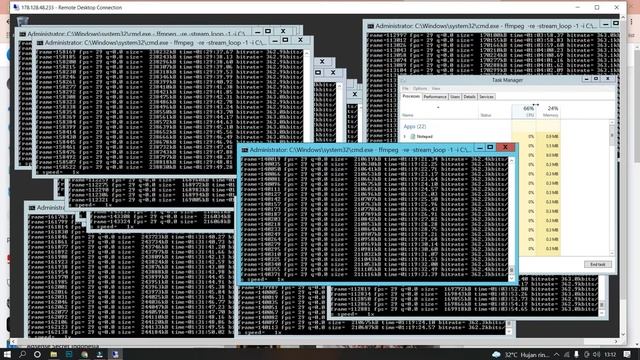Click the Apps (22) group heading
The height and width of the screenshot is (360, 640).
tap(415, 127)
